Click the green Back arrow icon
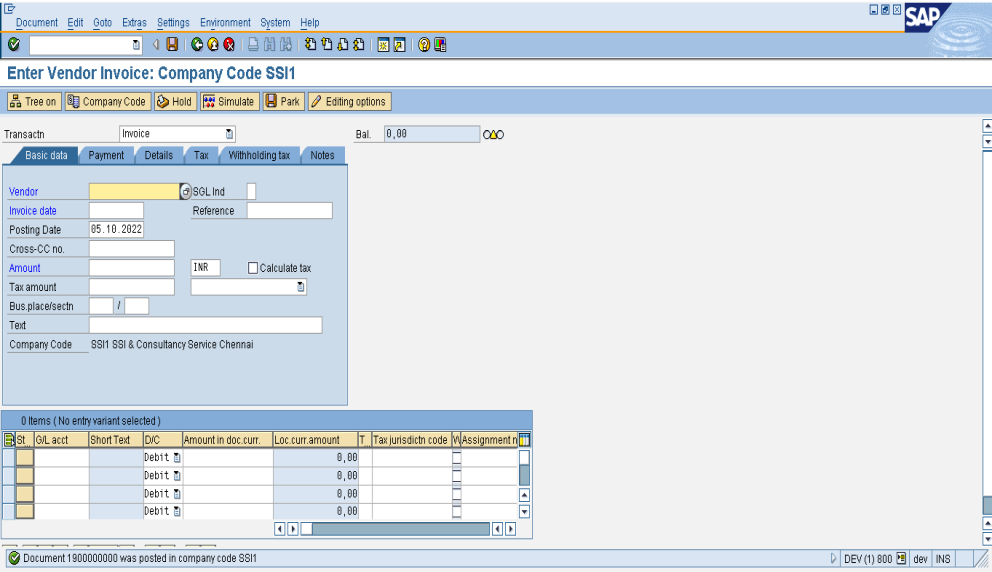Image resolution: width=992 pixels, height=572 pixels. [197, 45]
